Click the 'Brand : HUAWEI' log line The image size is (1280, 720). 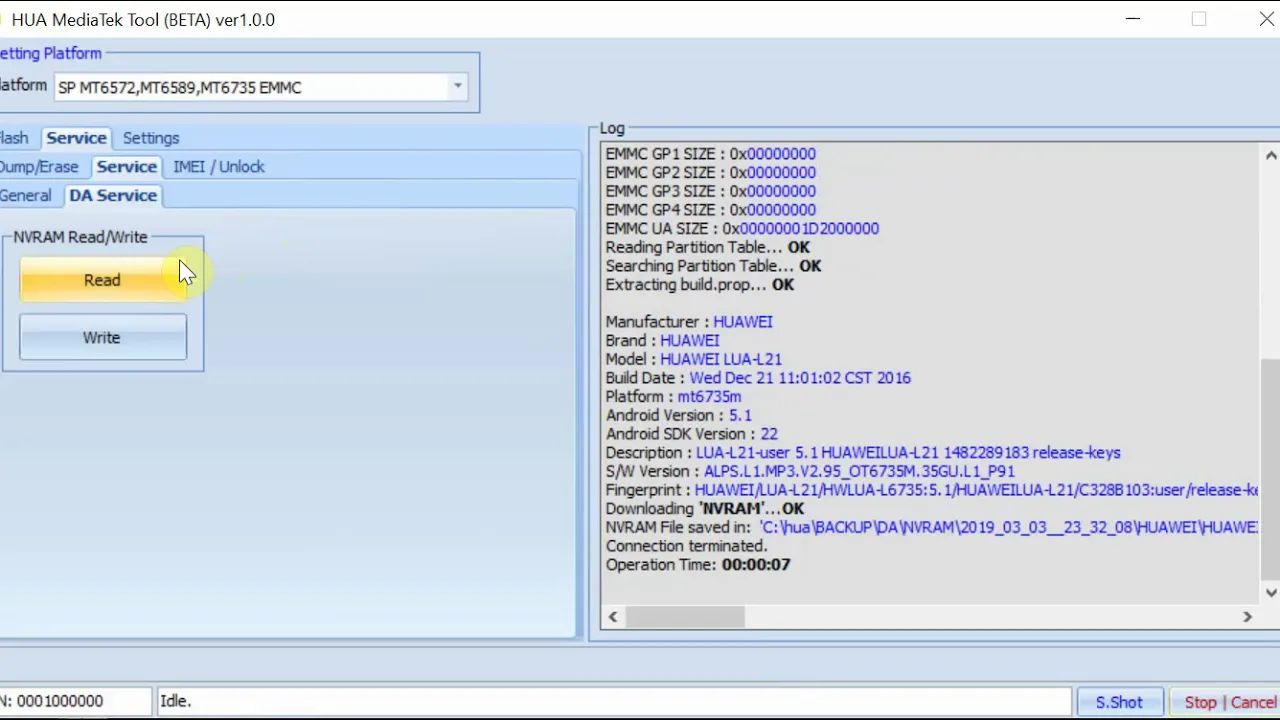click(662, 341)
